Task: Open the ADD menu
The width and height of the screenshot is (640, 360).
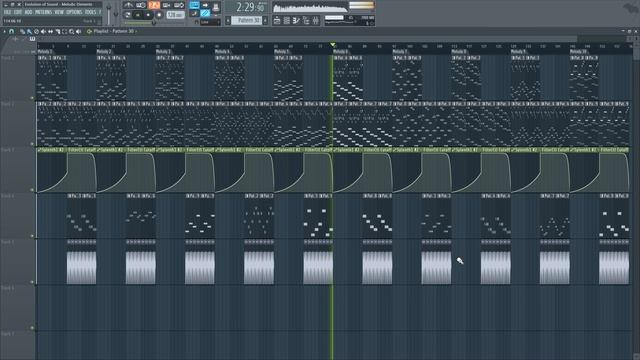Action: (28, 12)
